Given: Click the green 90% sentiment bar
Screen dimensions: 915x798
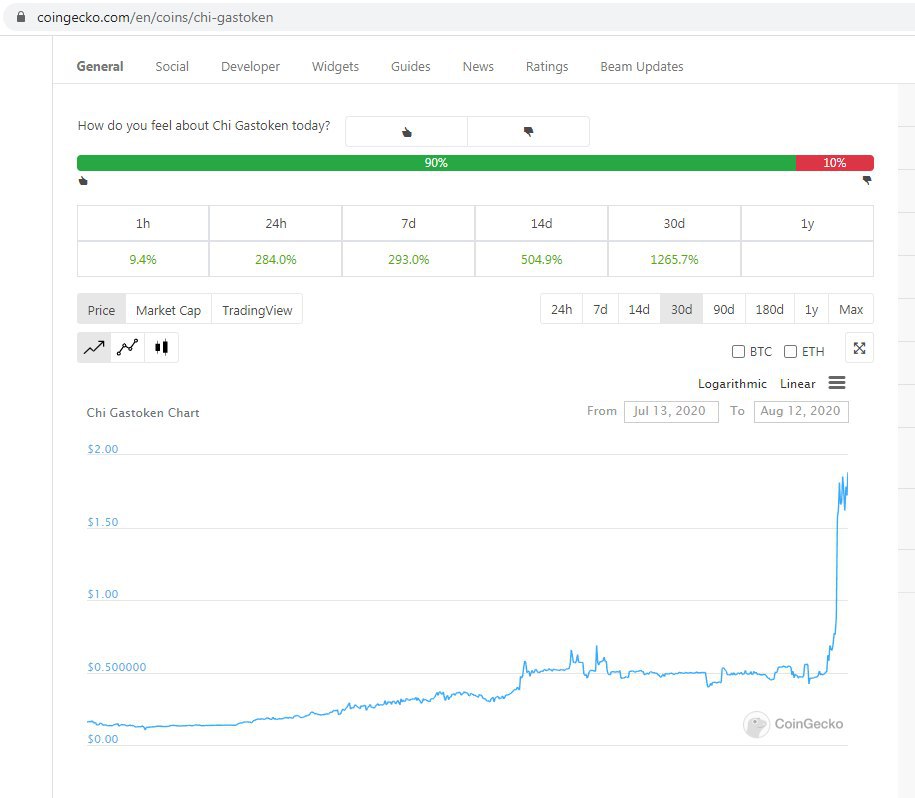Looking at the screenshot, I should [x=436, y=163].
